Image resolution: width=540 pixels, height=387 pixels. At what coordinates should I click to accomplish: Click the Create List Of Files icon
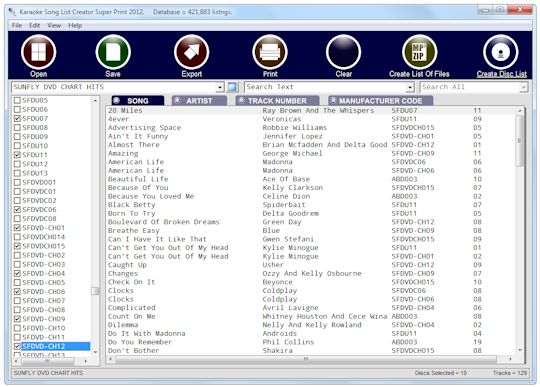pyautogui.click(x=419, y=52)
